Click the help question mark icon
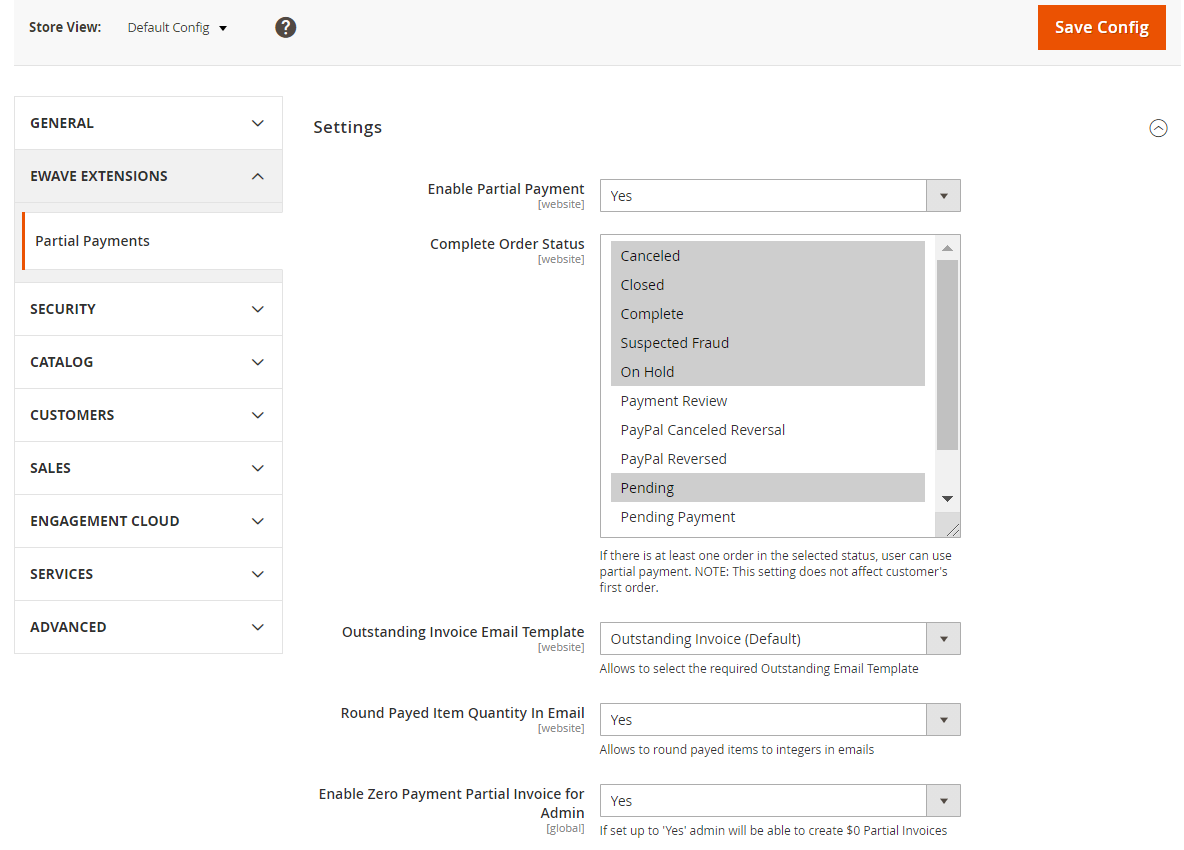 pos(286,27)
